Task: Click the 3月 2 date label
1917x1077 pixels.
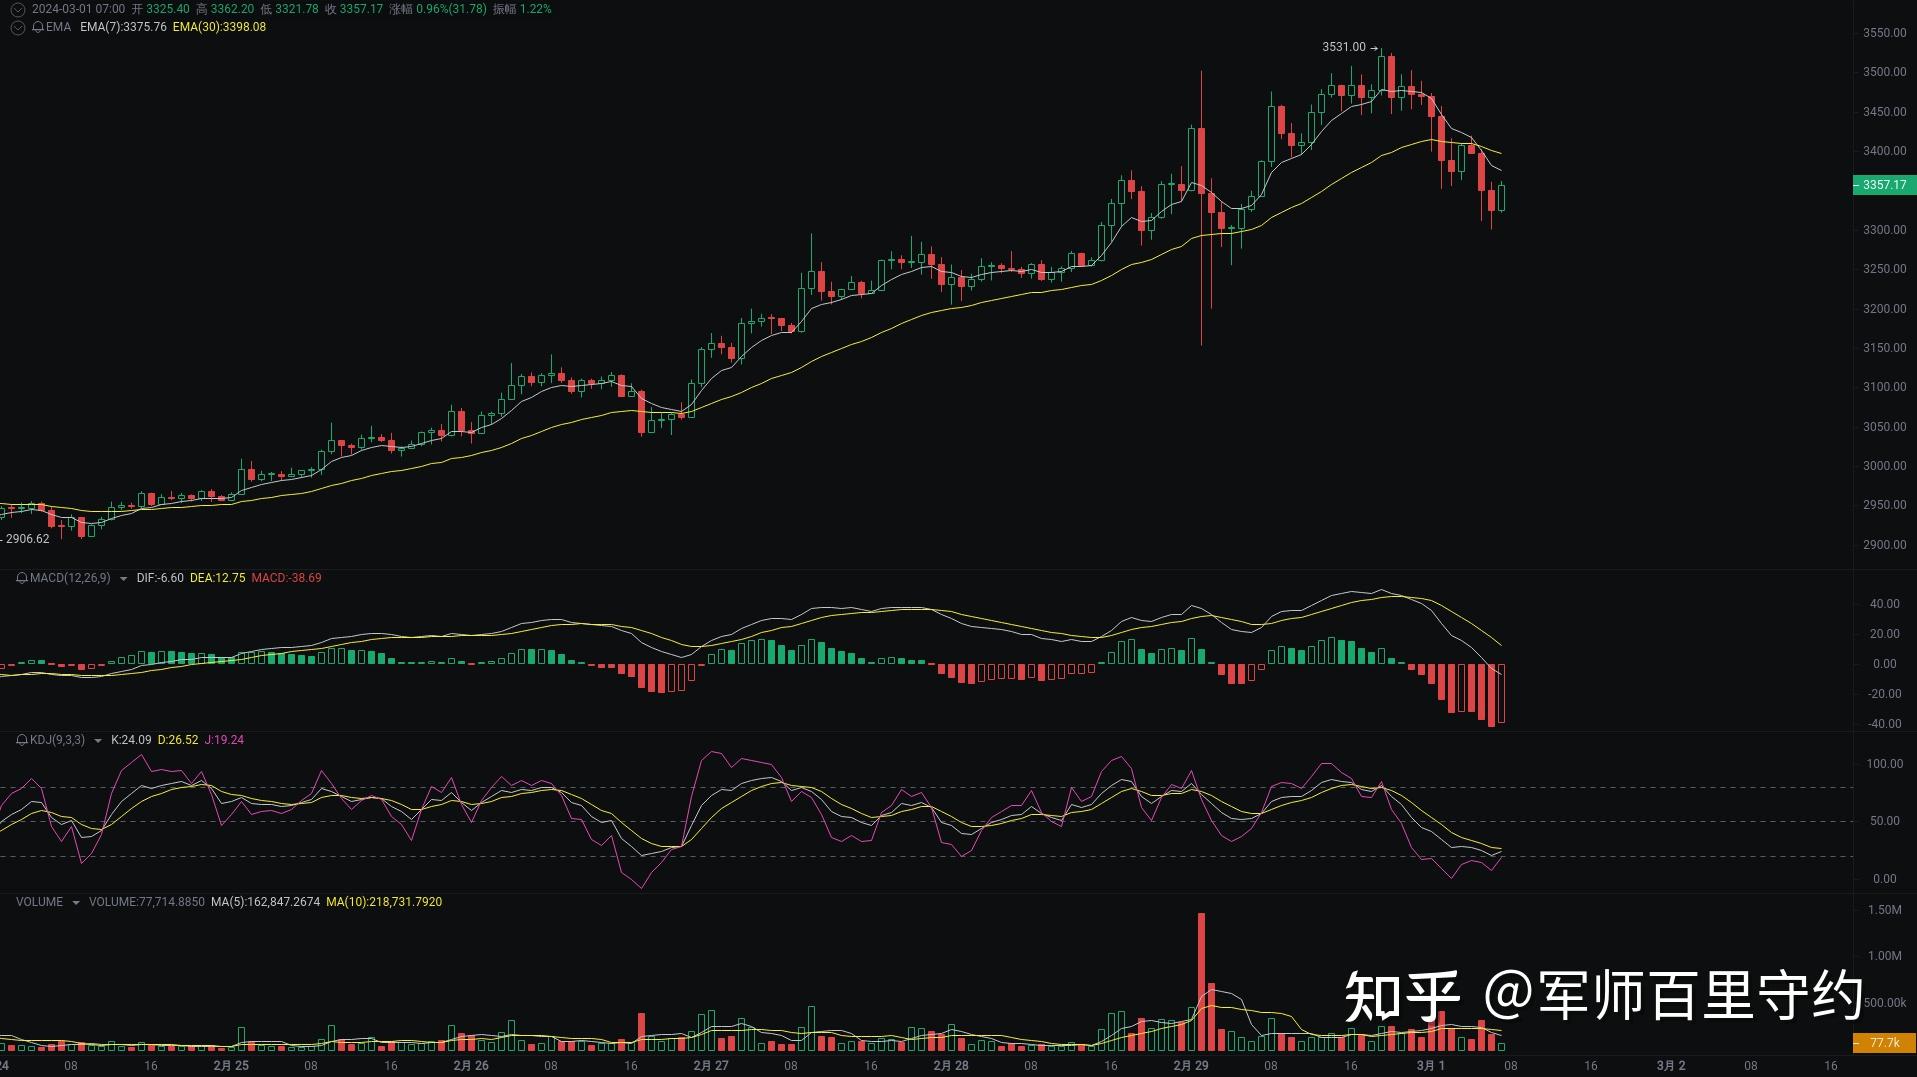Action: tap(1671, 1066)
